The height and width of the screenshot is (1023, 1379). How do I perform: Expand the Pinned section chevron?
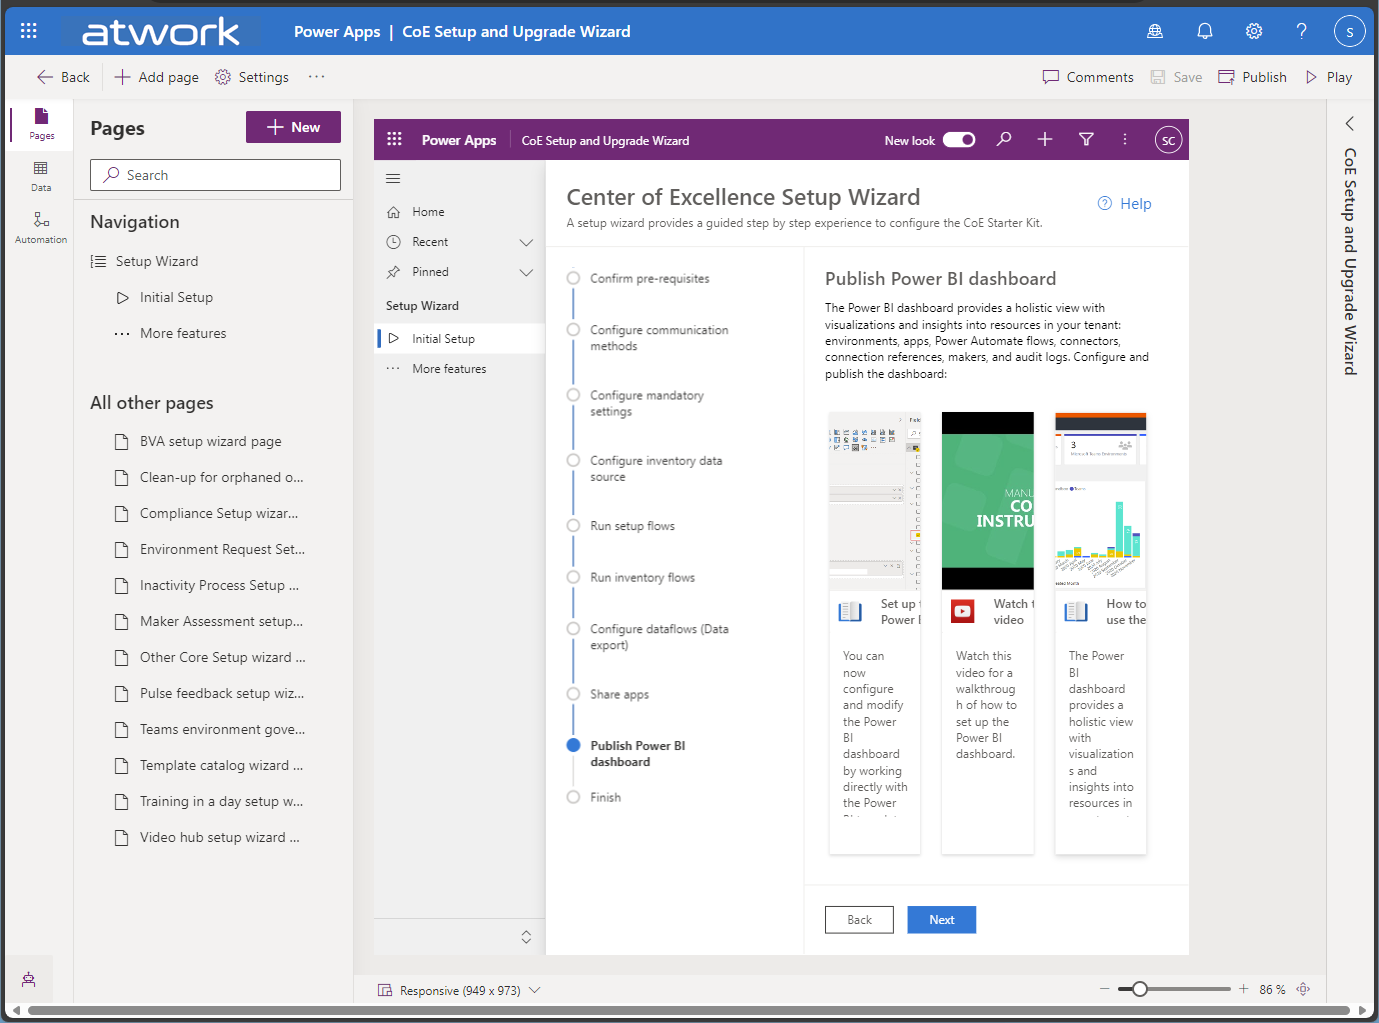[526, 272]
